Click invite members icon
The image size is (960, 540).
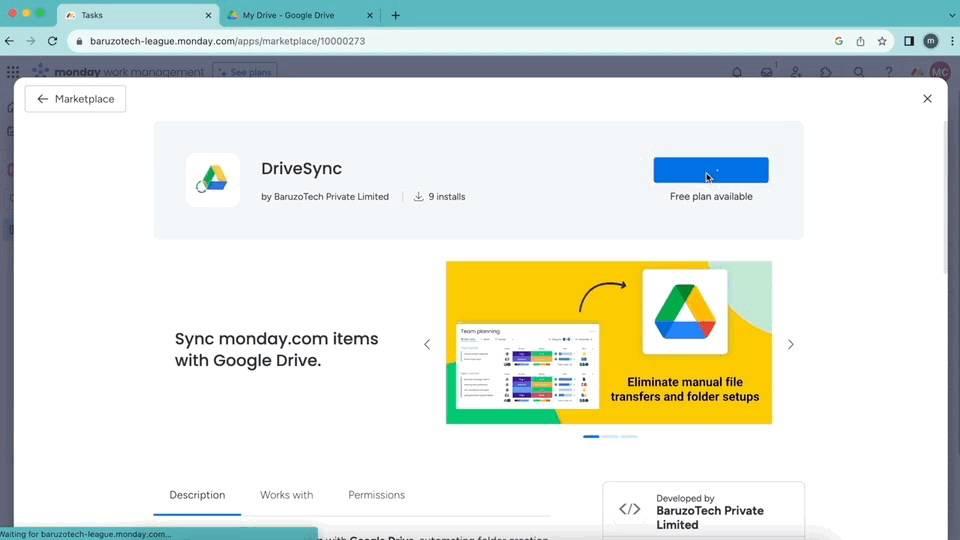[796, 72]
